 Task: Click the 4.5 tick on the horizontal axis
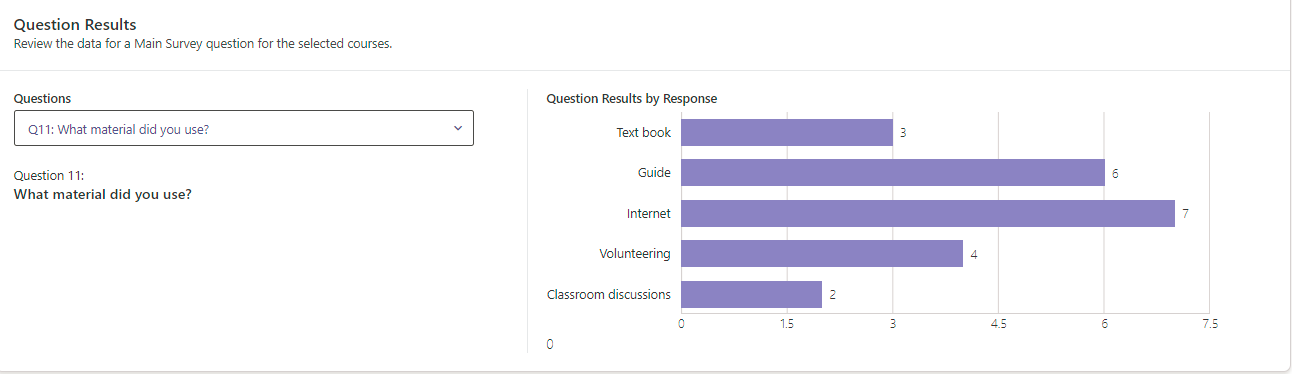[x=998, y=325]
